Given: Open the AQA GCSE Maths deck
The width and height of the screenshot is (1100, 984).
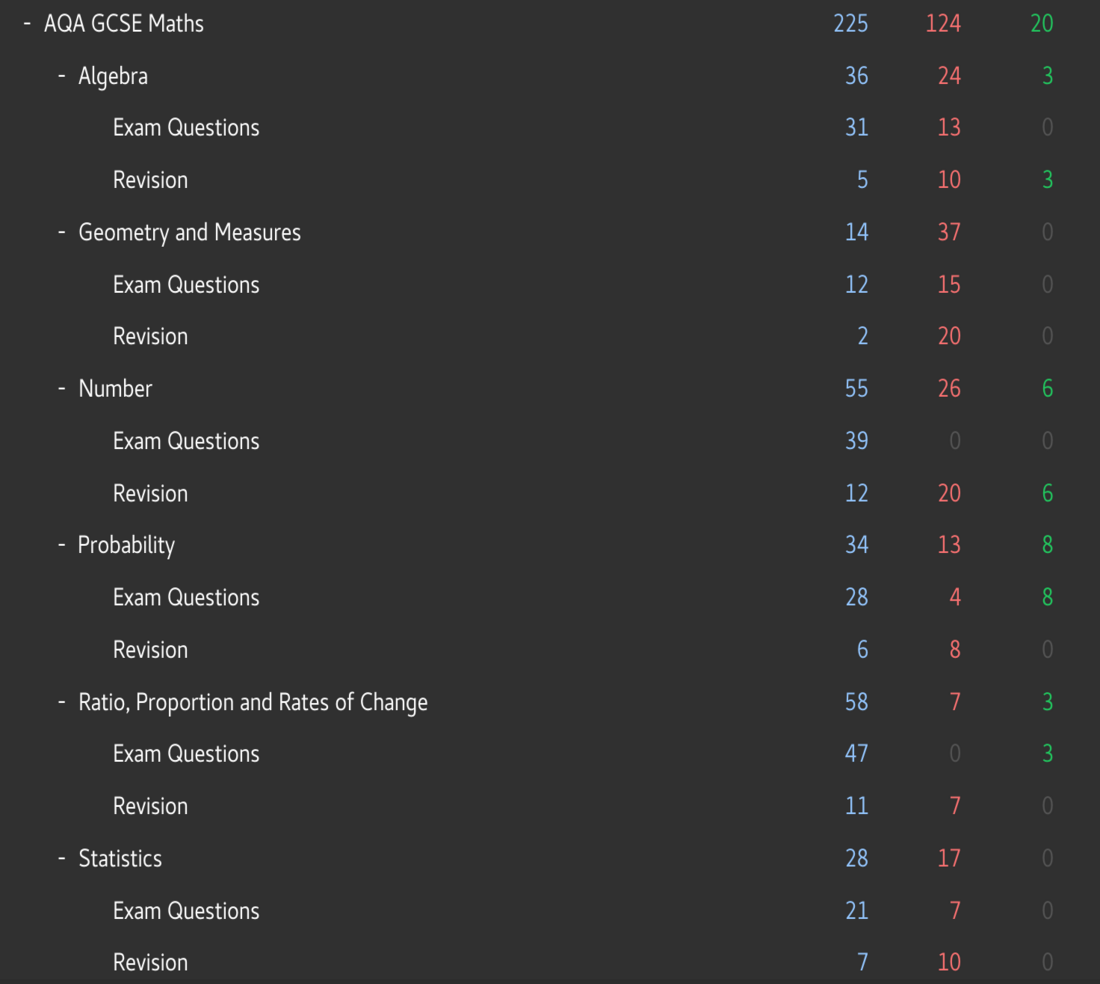Looking at the screenshot, I should (123, 24).
